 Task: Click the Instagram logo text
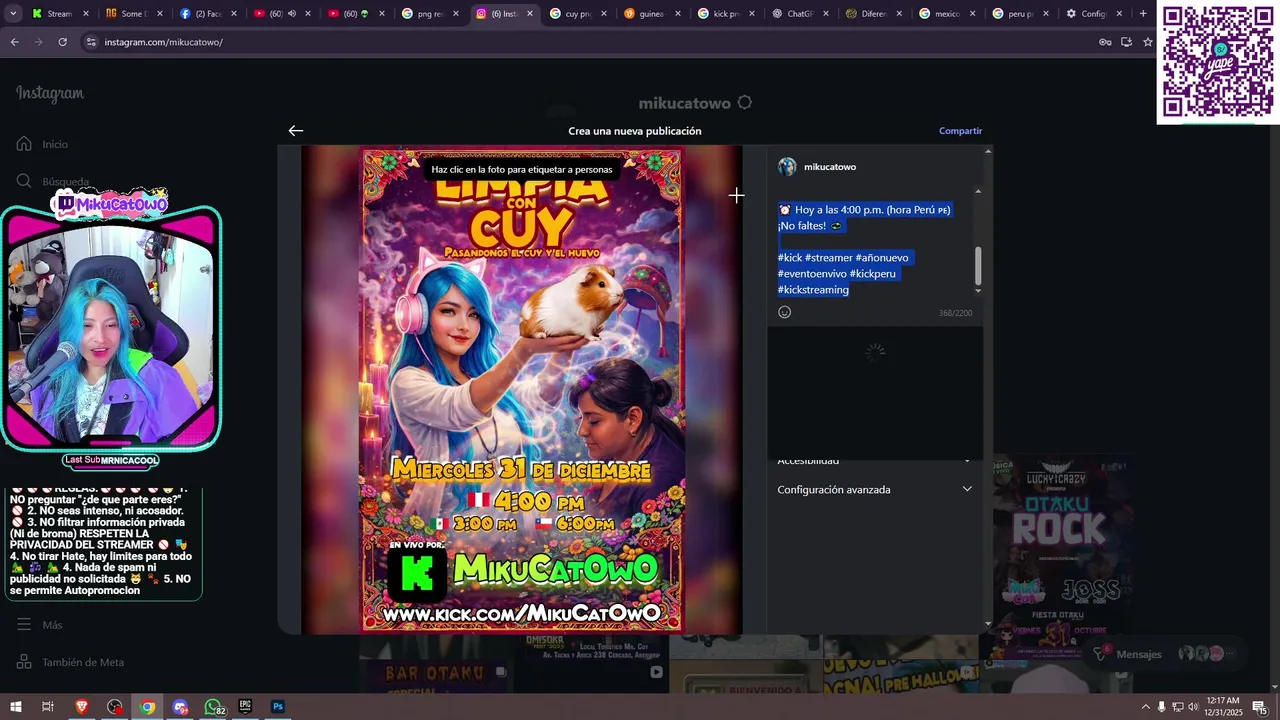tap(50, 94)
